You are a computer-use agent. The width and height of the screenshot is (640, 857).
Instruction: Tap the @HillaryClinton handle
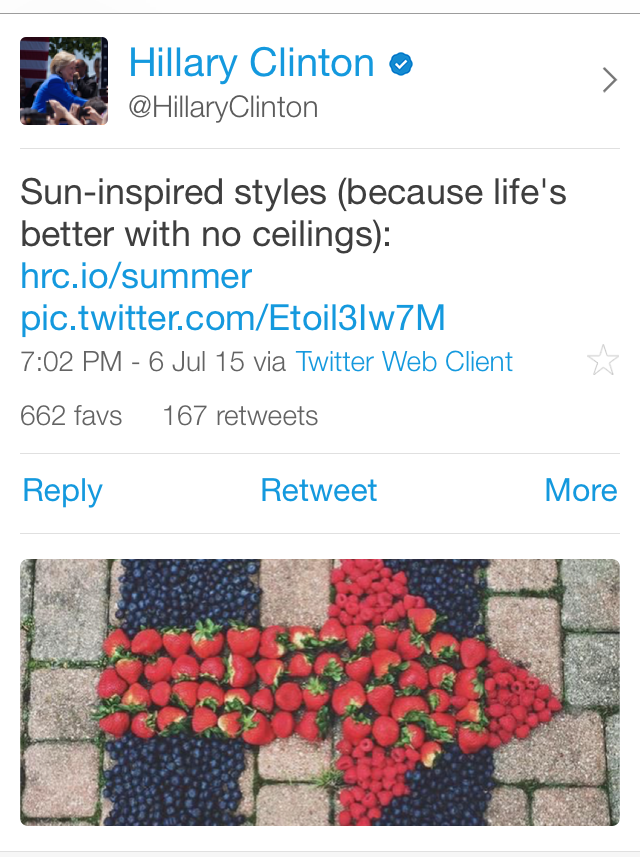point(223,107)
